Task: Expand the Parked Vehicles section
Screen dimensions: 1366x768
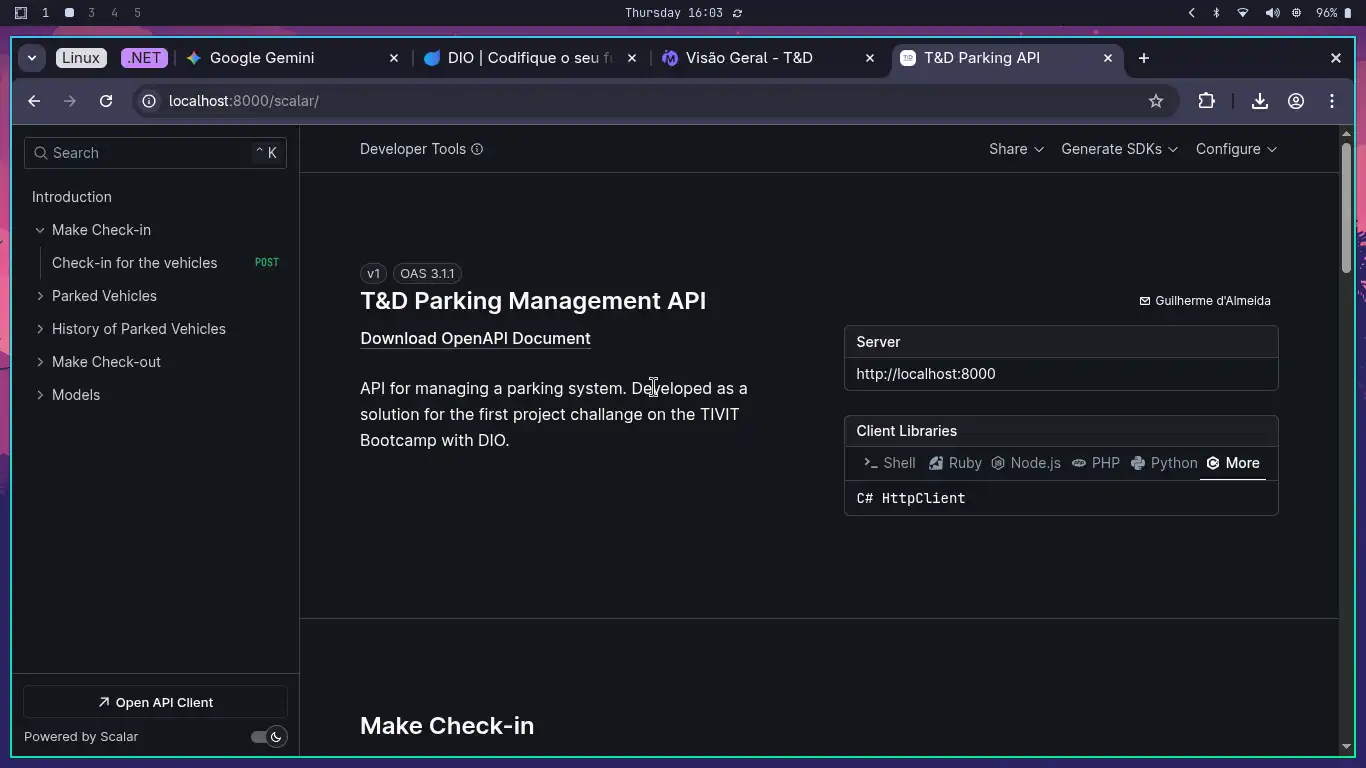Action: pyautogui.click(x=40, y=296)
